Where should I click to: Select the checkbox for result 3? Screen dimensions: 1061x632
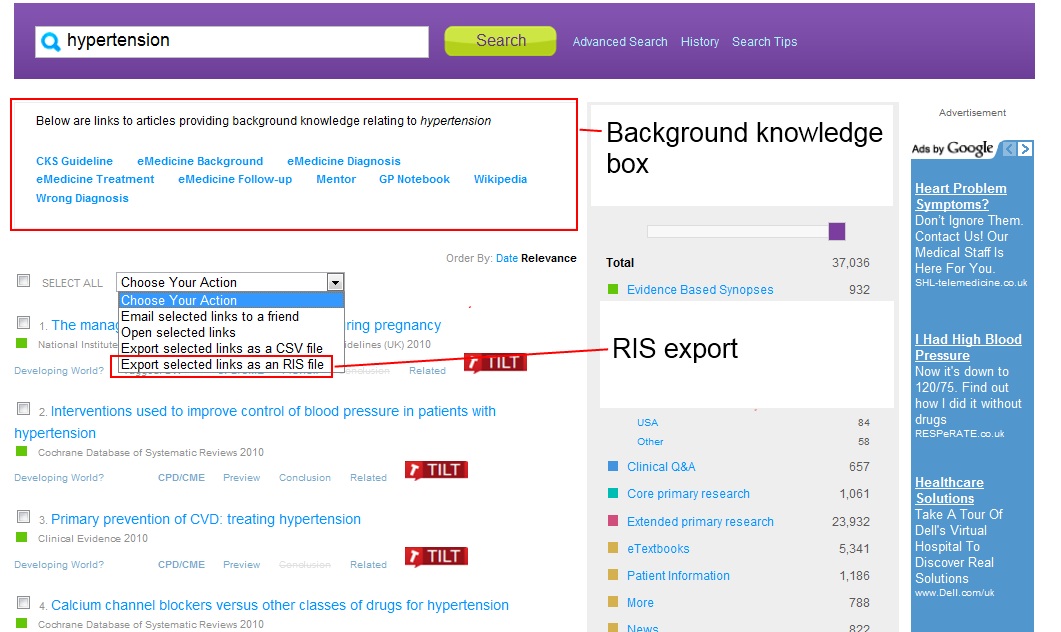24,517
